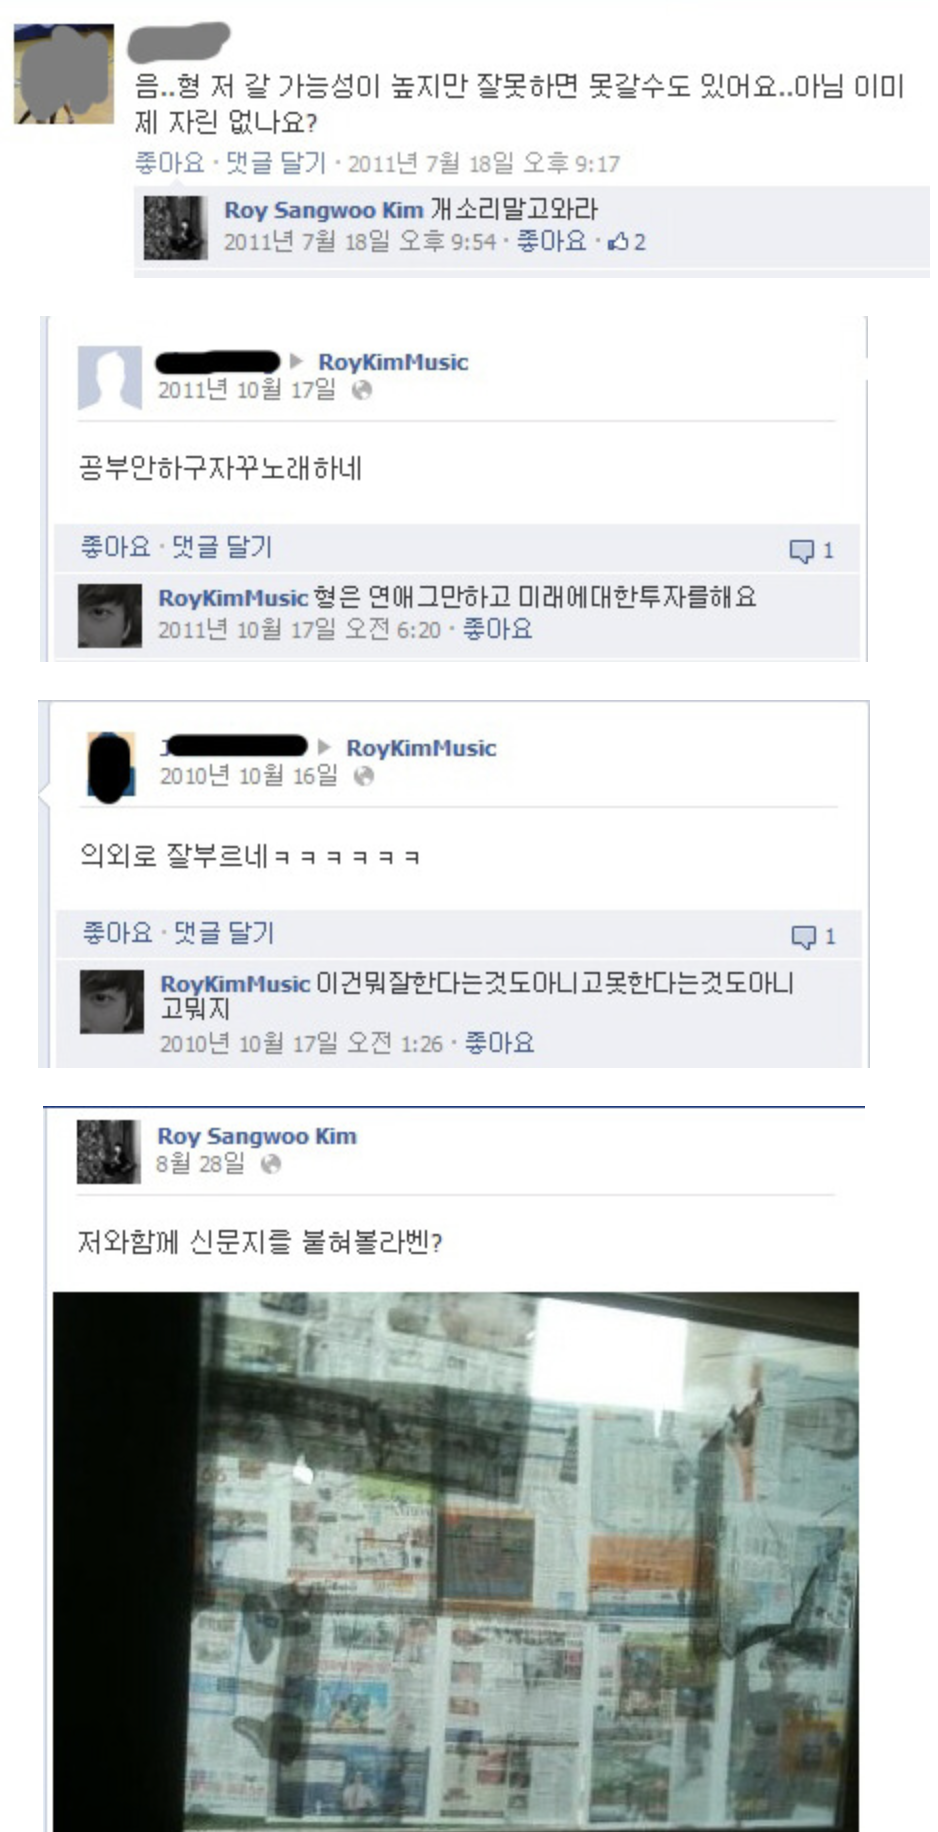Open Roy Sangwoo Kim name on newspaper post

click(257, 1136)
